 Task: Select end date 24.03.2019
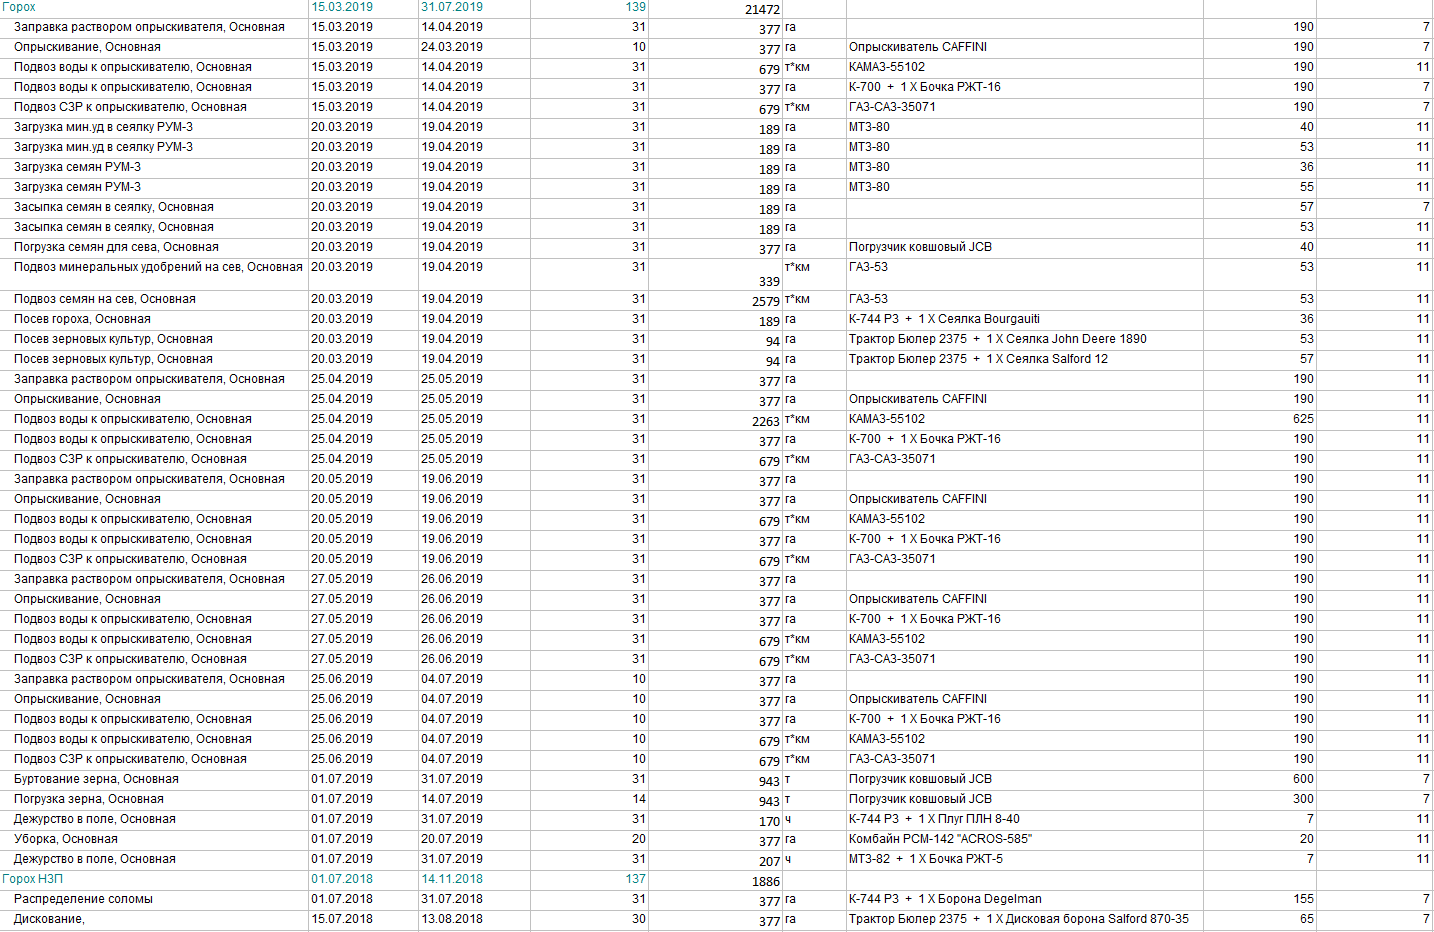[452, 47]
